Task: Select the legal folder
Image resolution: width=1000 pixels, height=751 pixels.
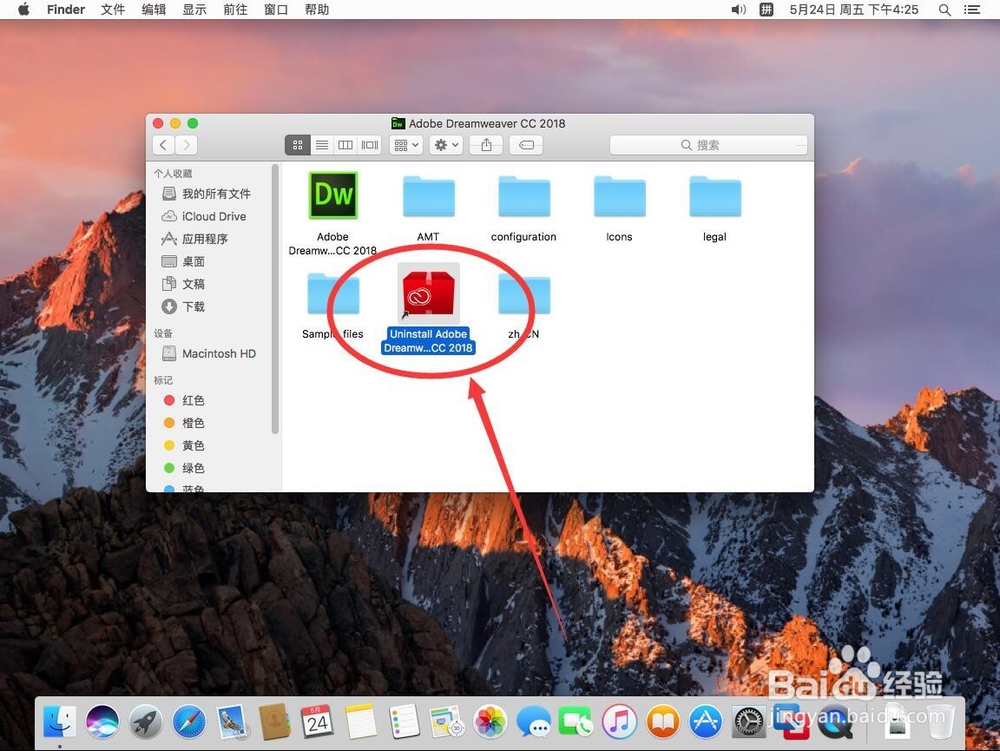Action: pyautogui.click(x=715, y=197)
